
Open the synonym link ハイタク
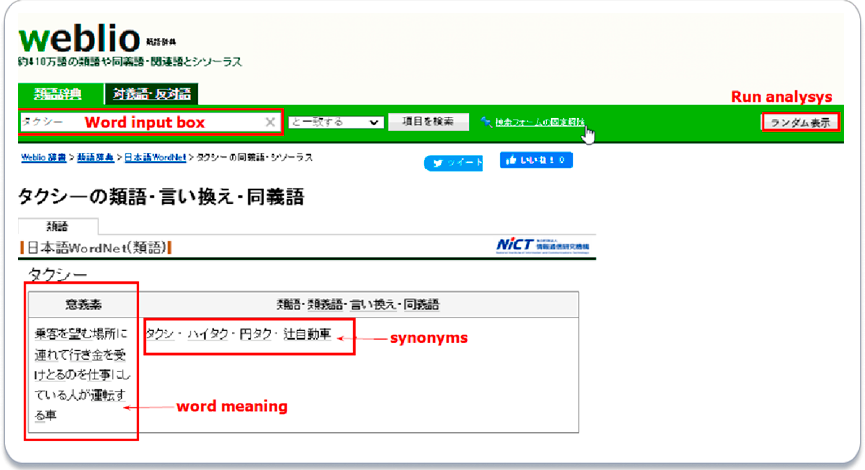[207, 334]
